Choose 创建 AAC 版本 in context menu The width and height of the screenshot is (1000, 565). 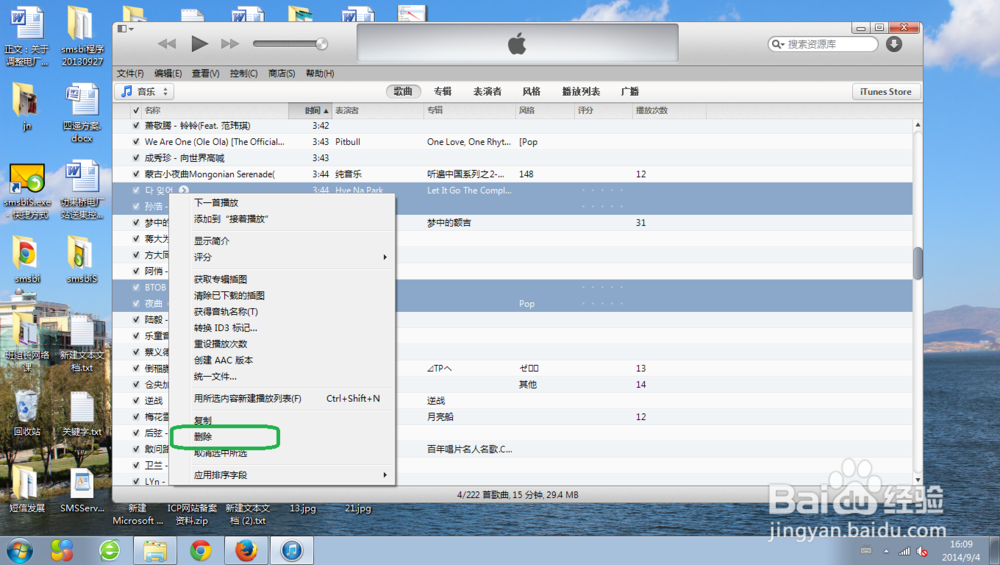(x=284, y=360)
